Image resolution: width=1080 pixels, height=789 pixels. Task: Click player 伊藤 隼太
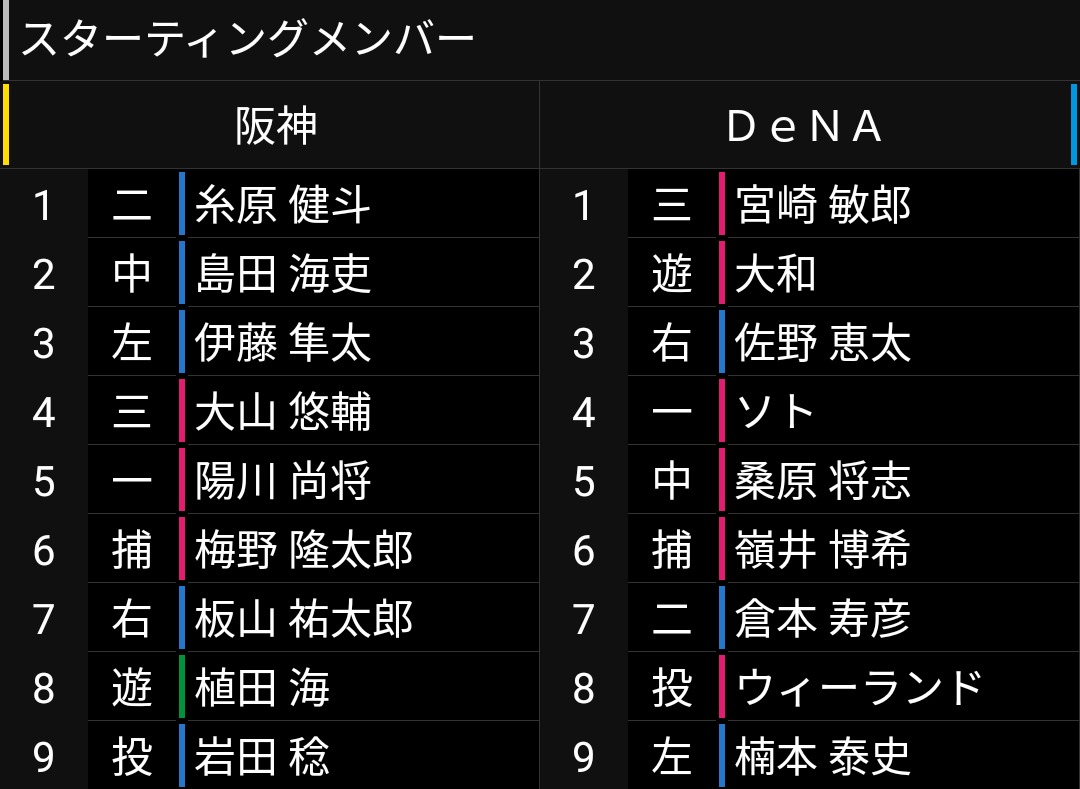click(283, 343)
